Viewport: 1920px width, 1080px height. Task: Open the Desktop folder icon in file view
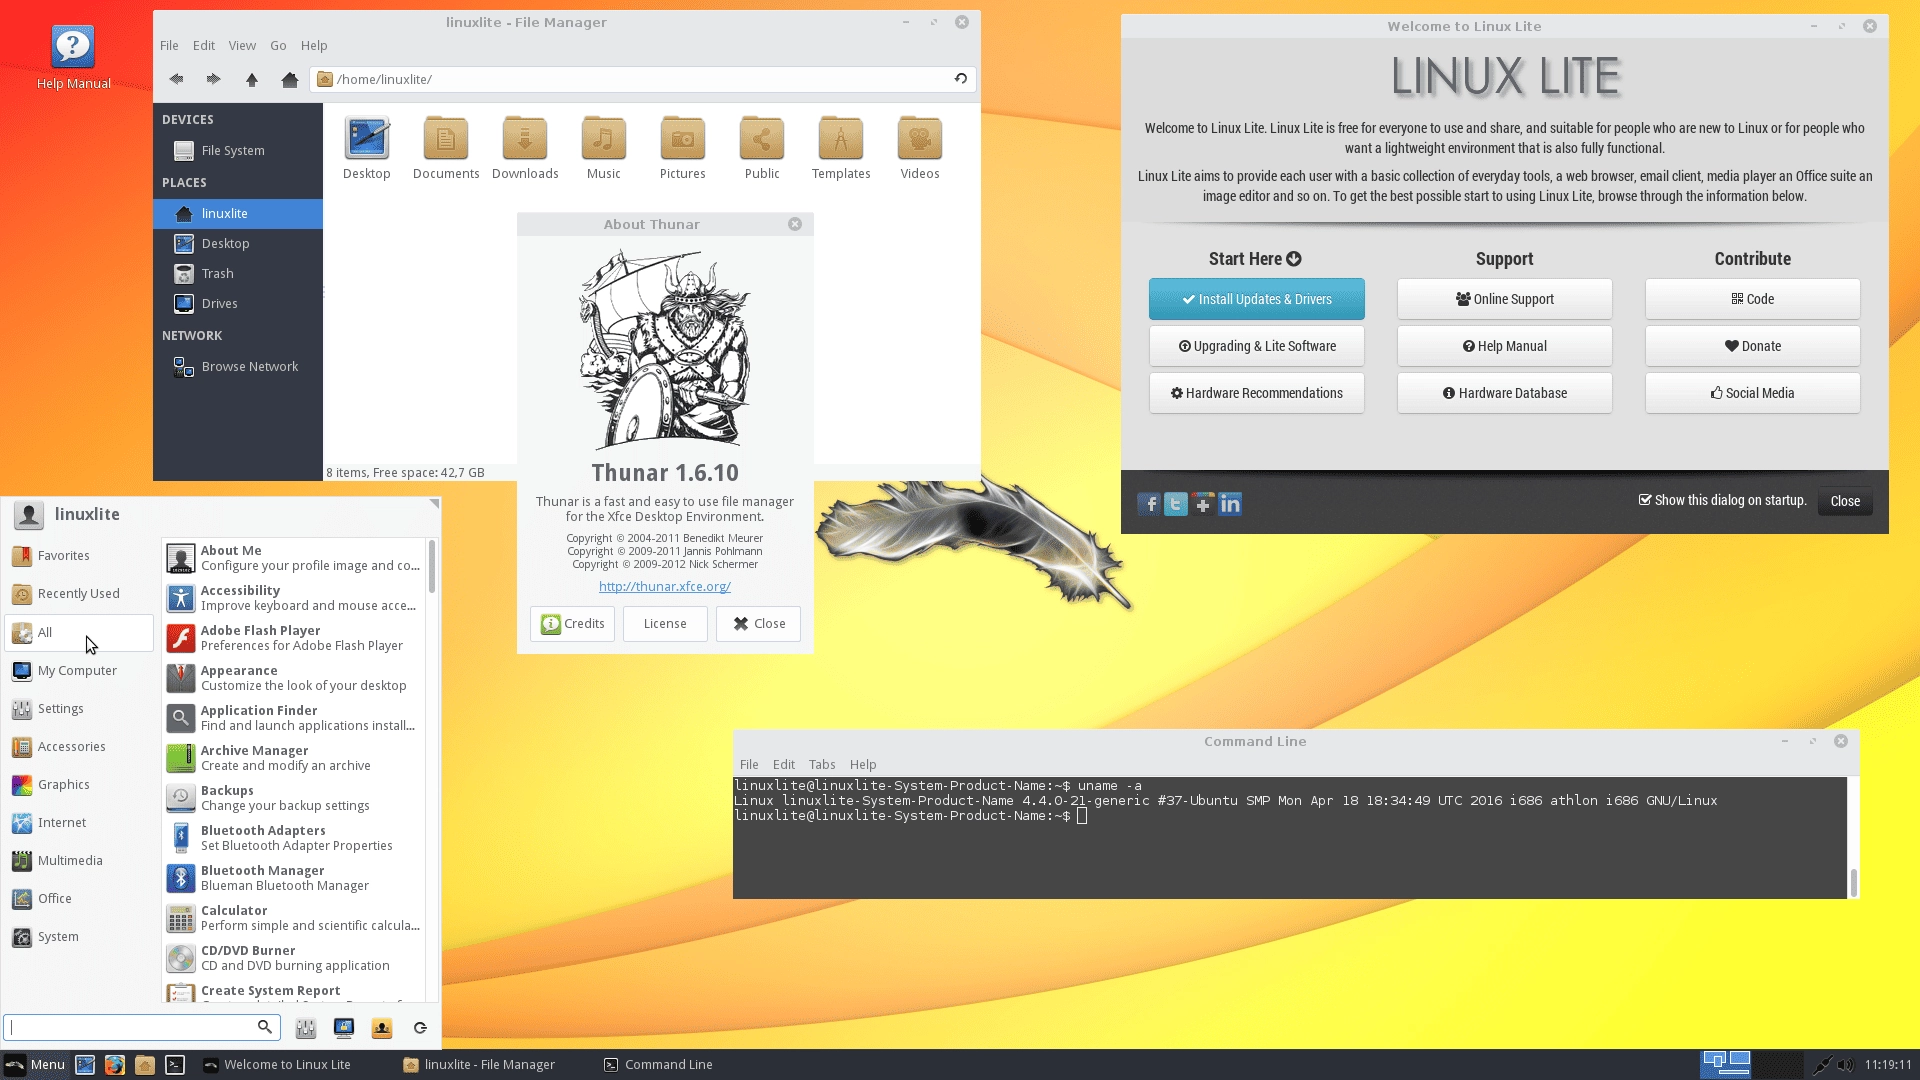click(x=367, y=148)
